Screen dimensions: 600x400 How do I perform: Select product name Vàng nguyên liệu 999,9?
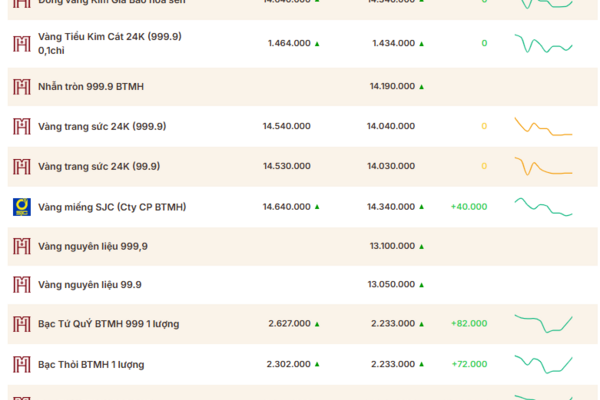pyautogui.click(x=93, y=247)
